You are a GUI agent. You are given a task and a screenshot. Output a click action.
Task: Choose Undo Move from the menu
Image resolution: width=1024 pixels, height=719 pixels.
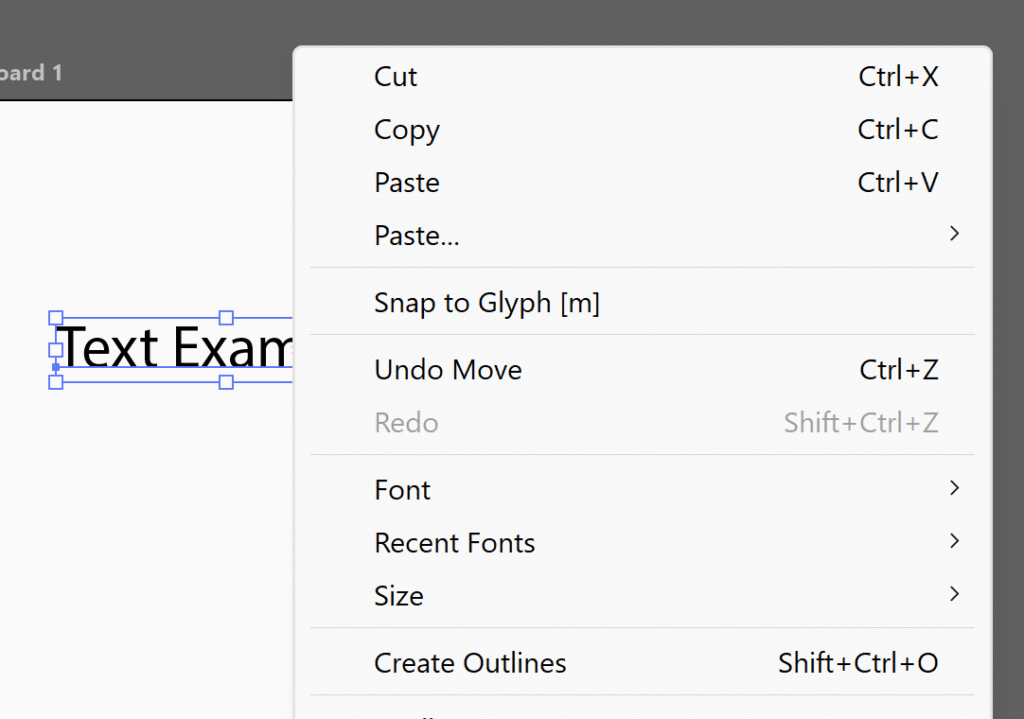point(448,370)
